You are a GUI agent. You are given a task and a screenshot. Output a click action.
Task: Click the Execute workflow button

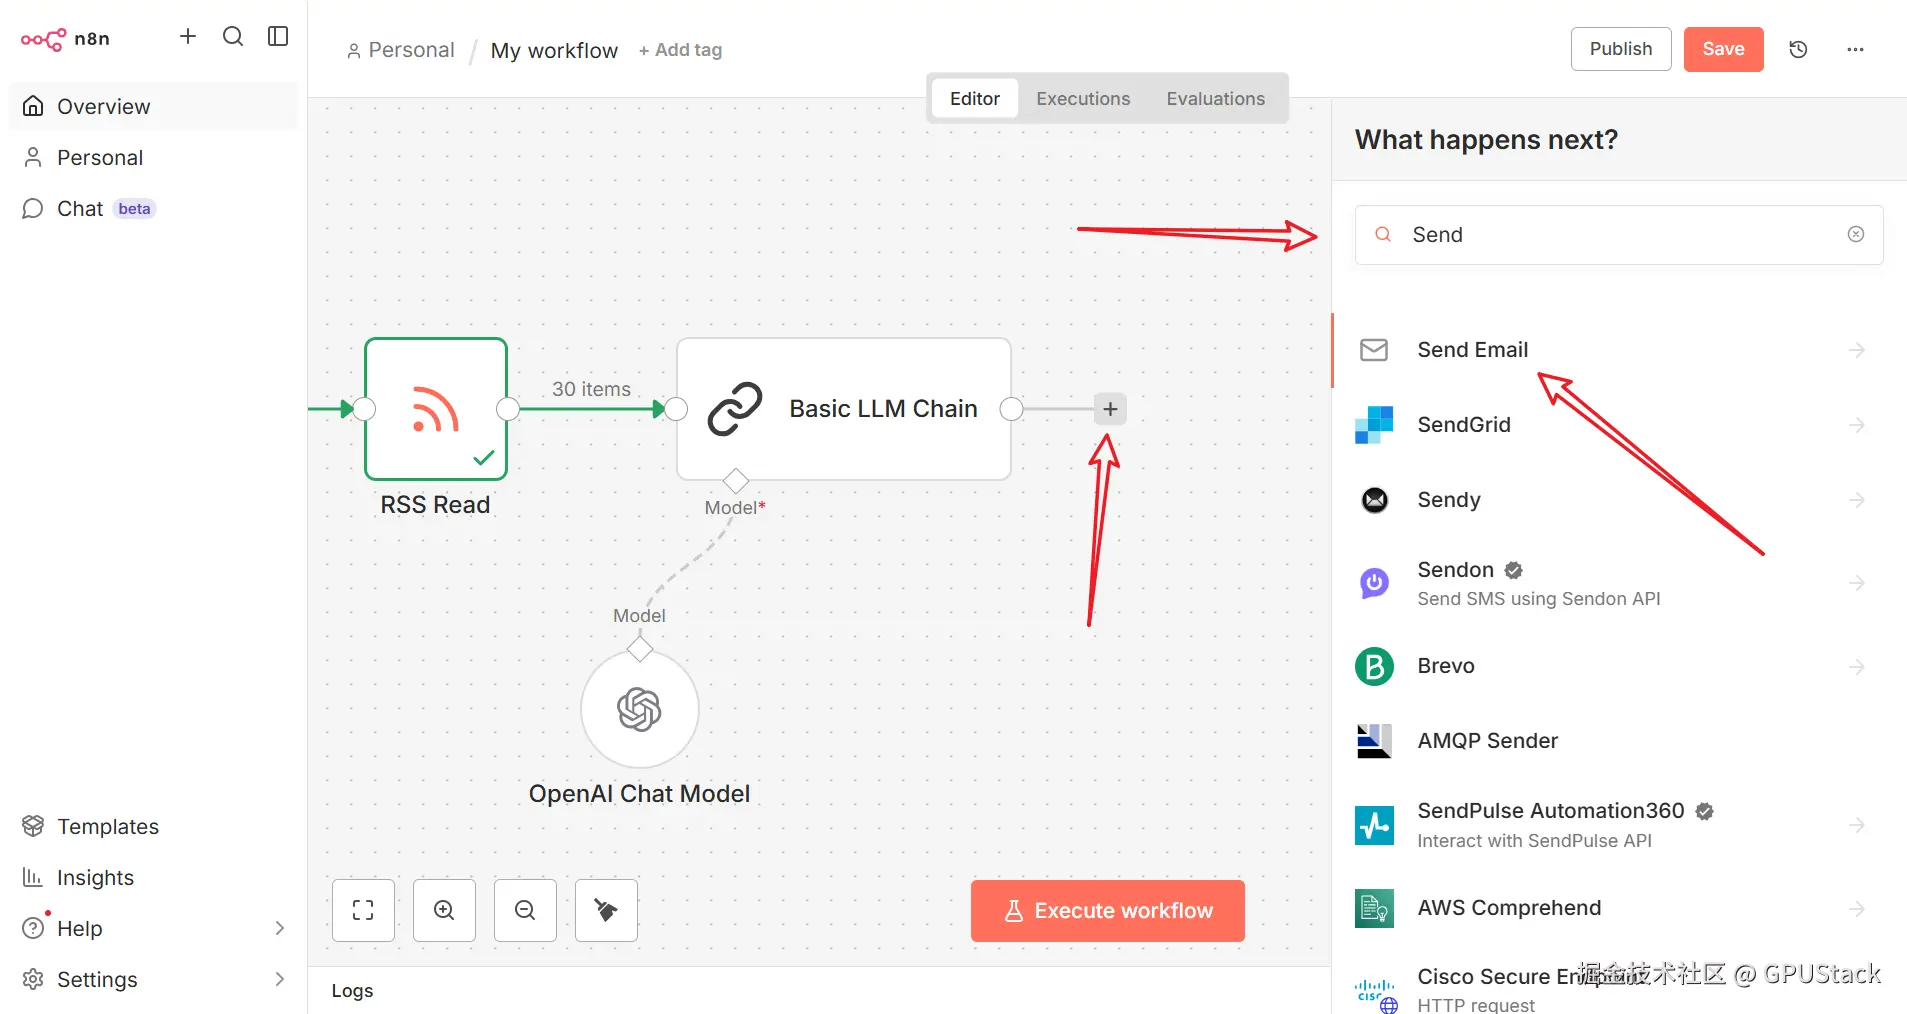pos(1108,911)
